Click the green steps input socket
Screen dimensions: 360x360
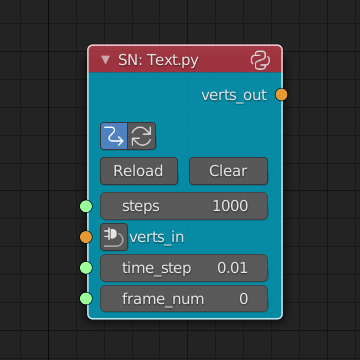click(x=86, y=206)
